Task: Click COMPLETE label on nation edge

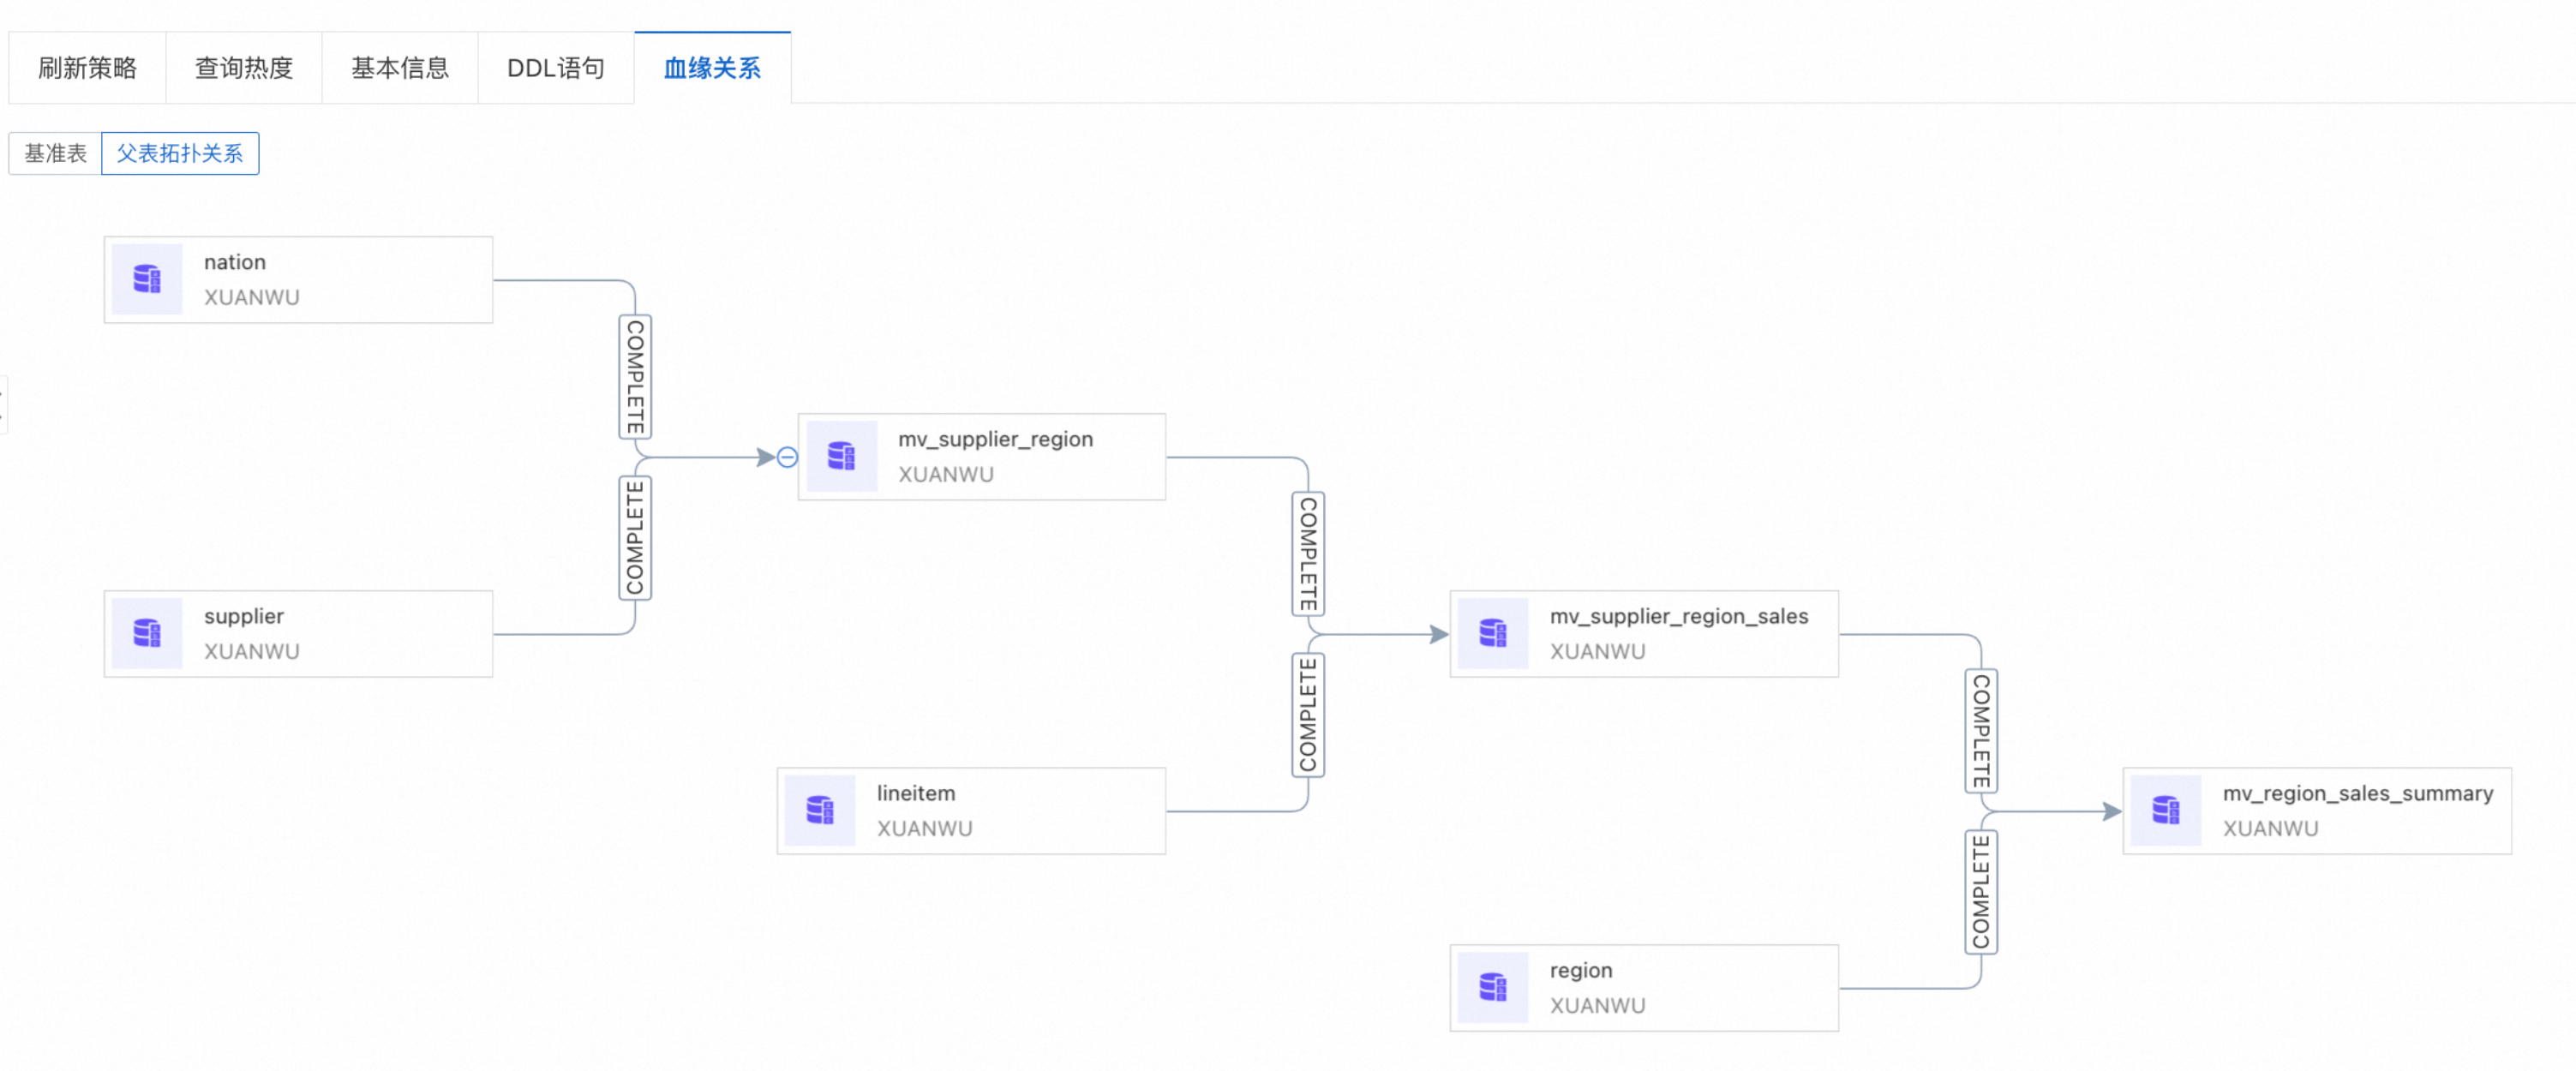Action: click(635, 377)
